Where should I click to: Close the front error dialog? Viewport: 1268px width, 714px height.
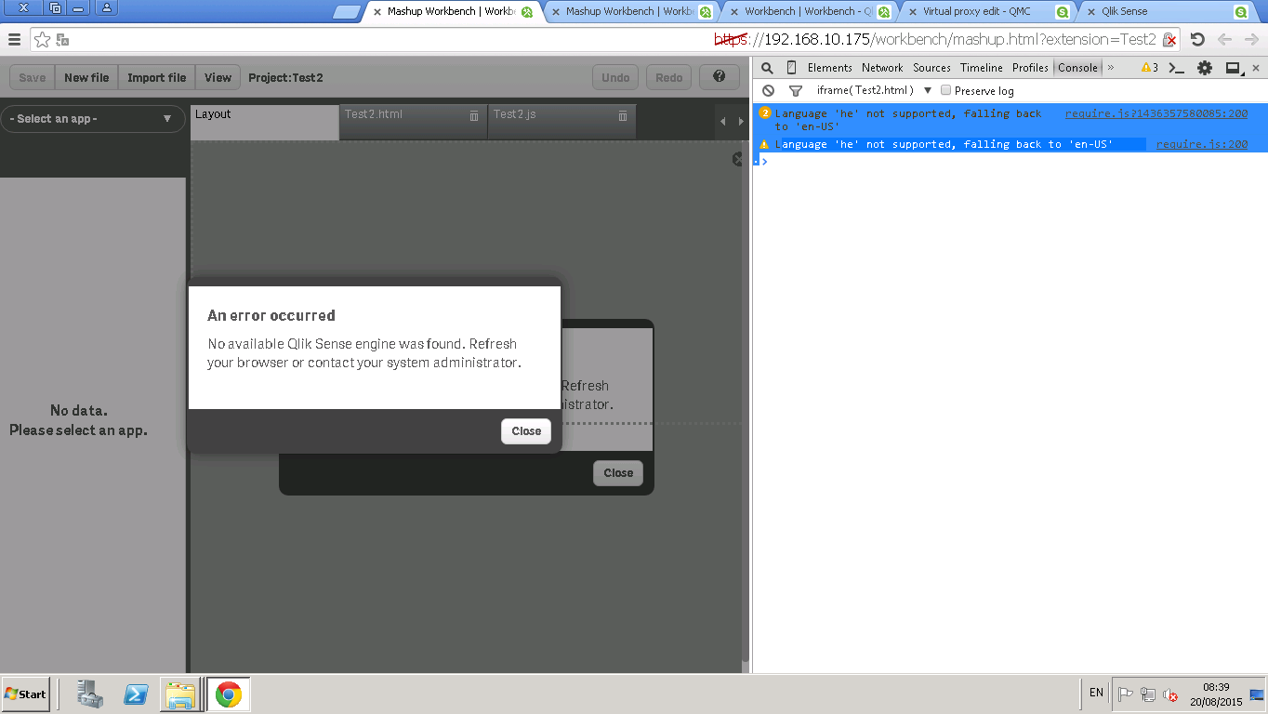tap(526, 431)
